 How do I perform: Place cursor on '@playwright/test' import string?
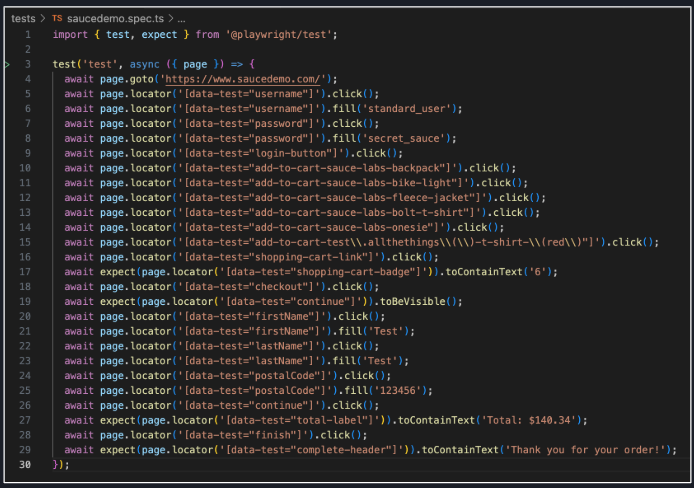(x=287, y=34)
